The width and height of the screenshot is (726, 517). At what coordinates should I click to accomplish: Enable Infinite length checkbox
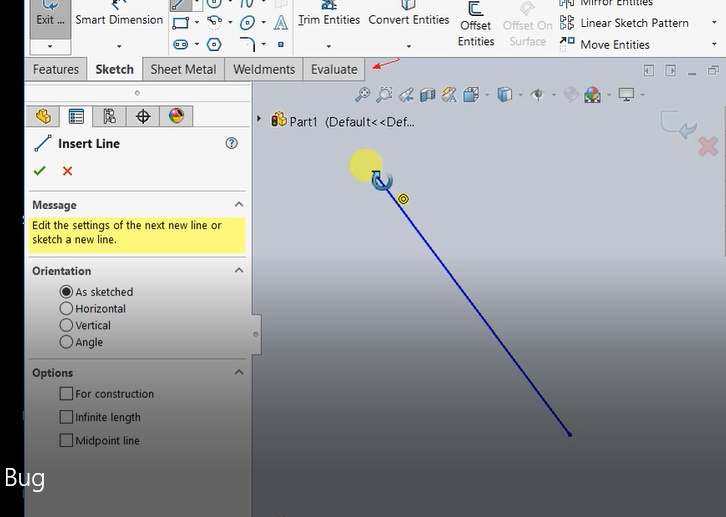click(66, 417)
